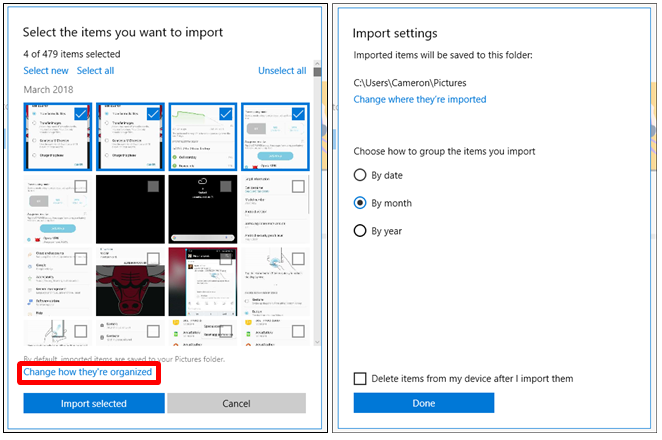Viewport: 662px width, 440px height.
Task: Select the By month radio button
Action: coord(361,203)
